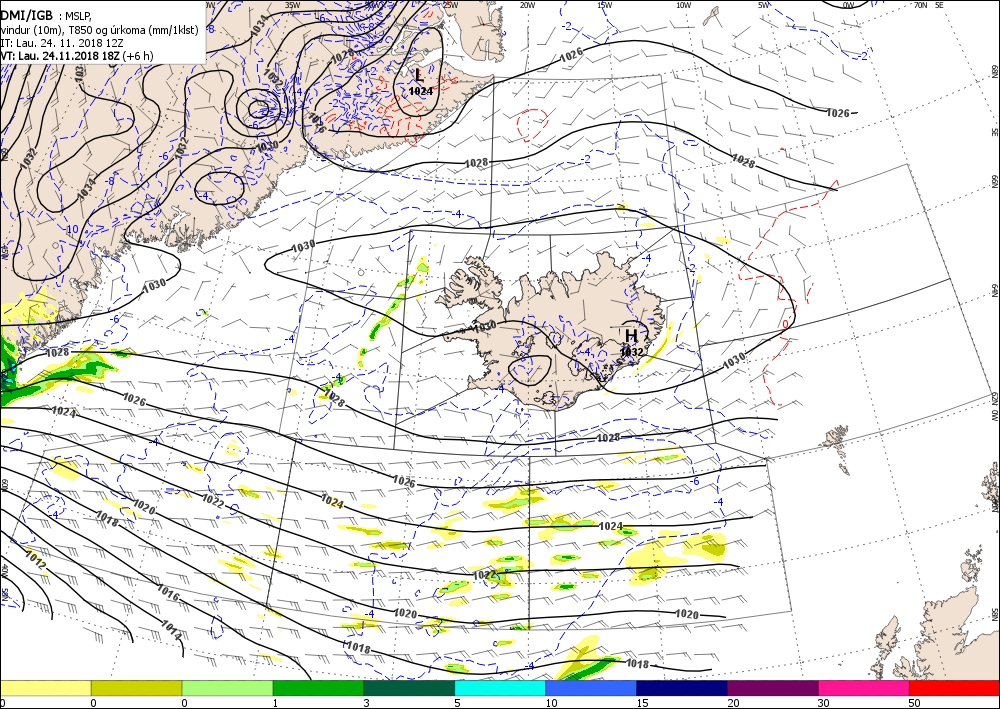The height and width of the screenshot is (709, 1000).
Task: Click the legend value 10
Action: click(551, 703)
